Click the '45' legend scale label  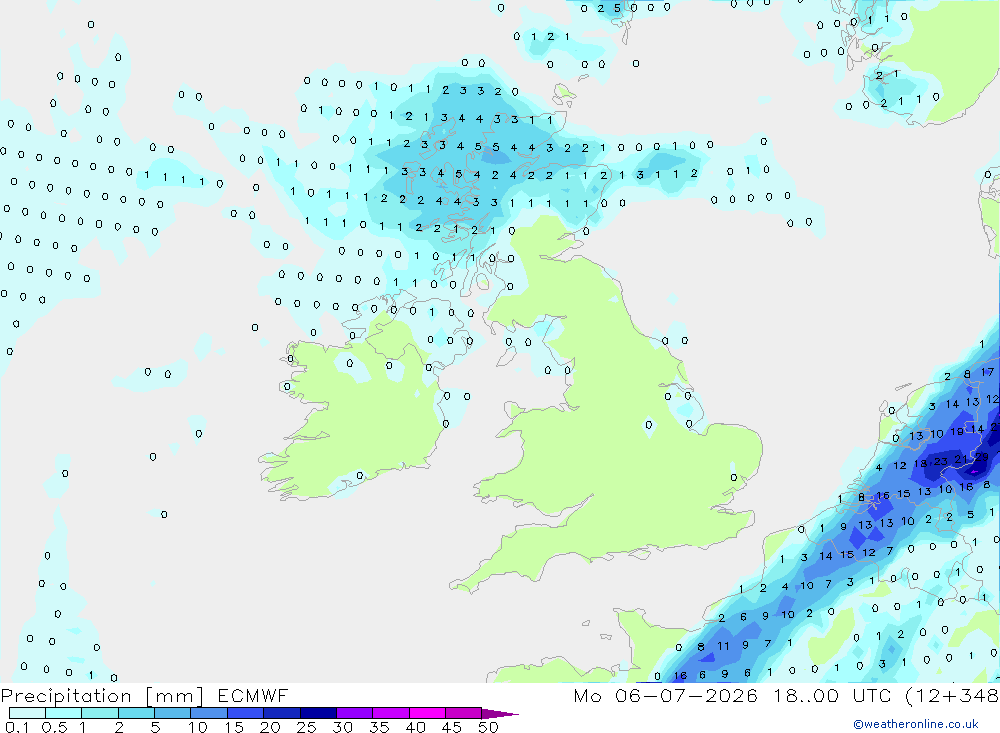pyautogui.click(x=452, y=727)
